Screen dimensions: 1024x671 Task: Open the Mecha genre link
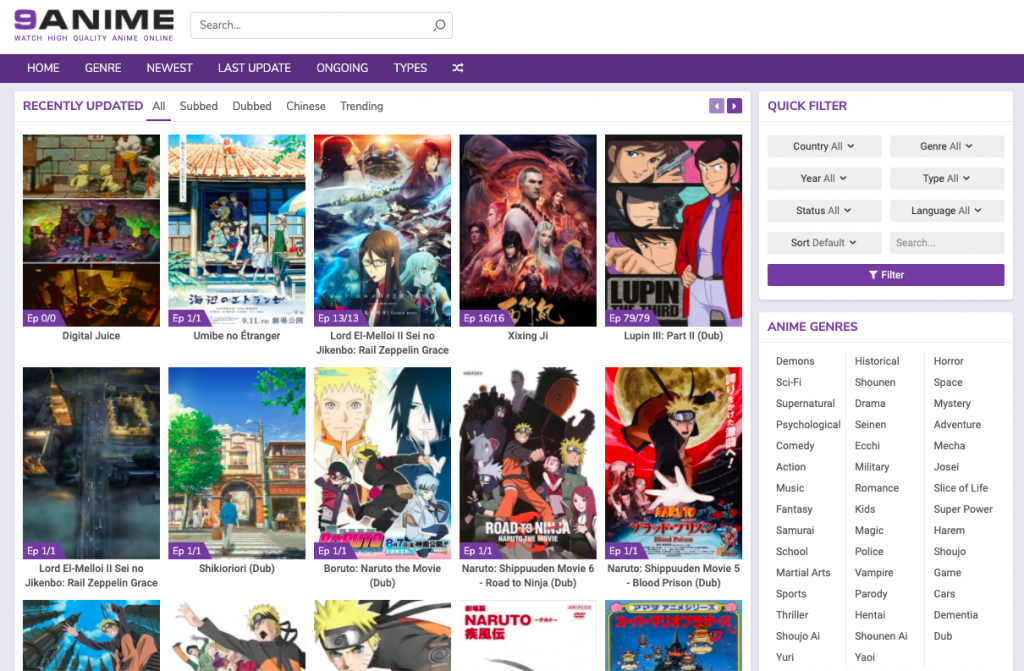point(948,445)
